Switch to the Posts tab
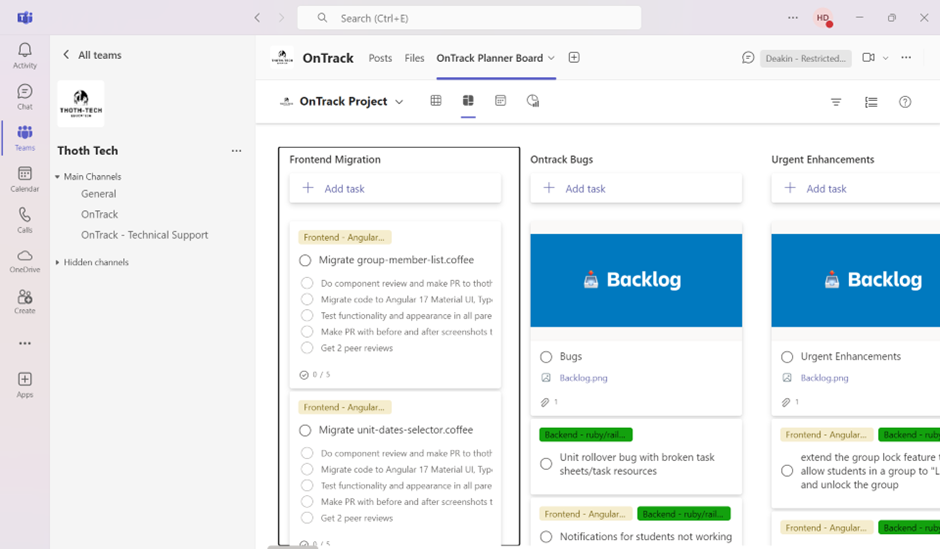 tap(380, 58)
